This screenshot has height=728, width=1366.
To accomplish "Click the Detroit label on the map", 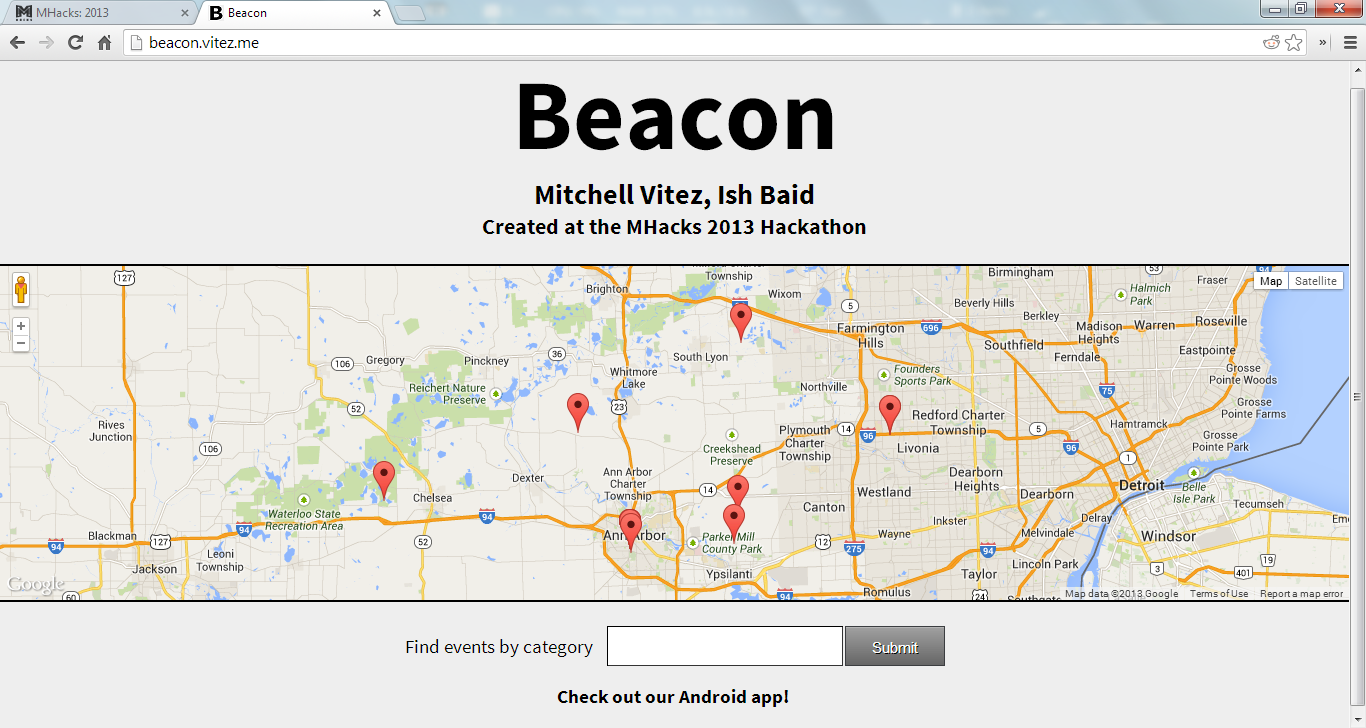I will (1142, 485).
